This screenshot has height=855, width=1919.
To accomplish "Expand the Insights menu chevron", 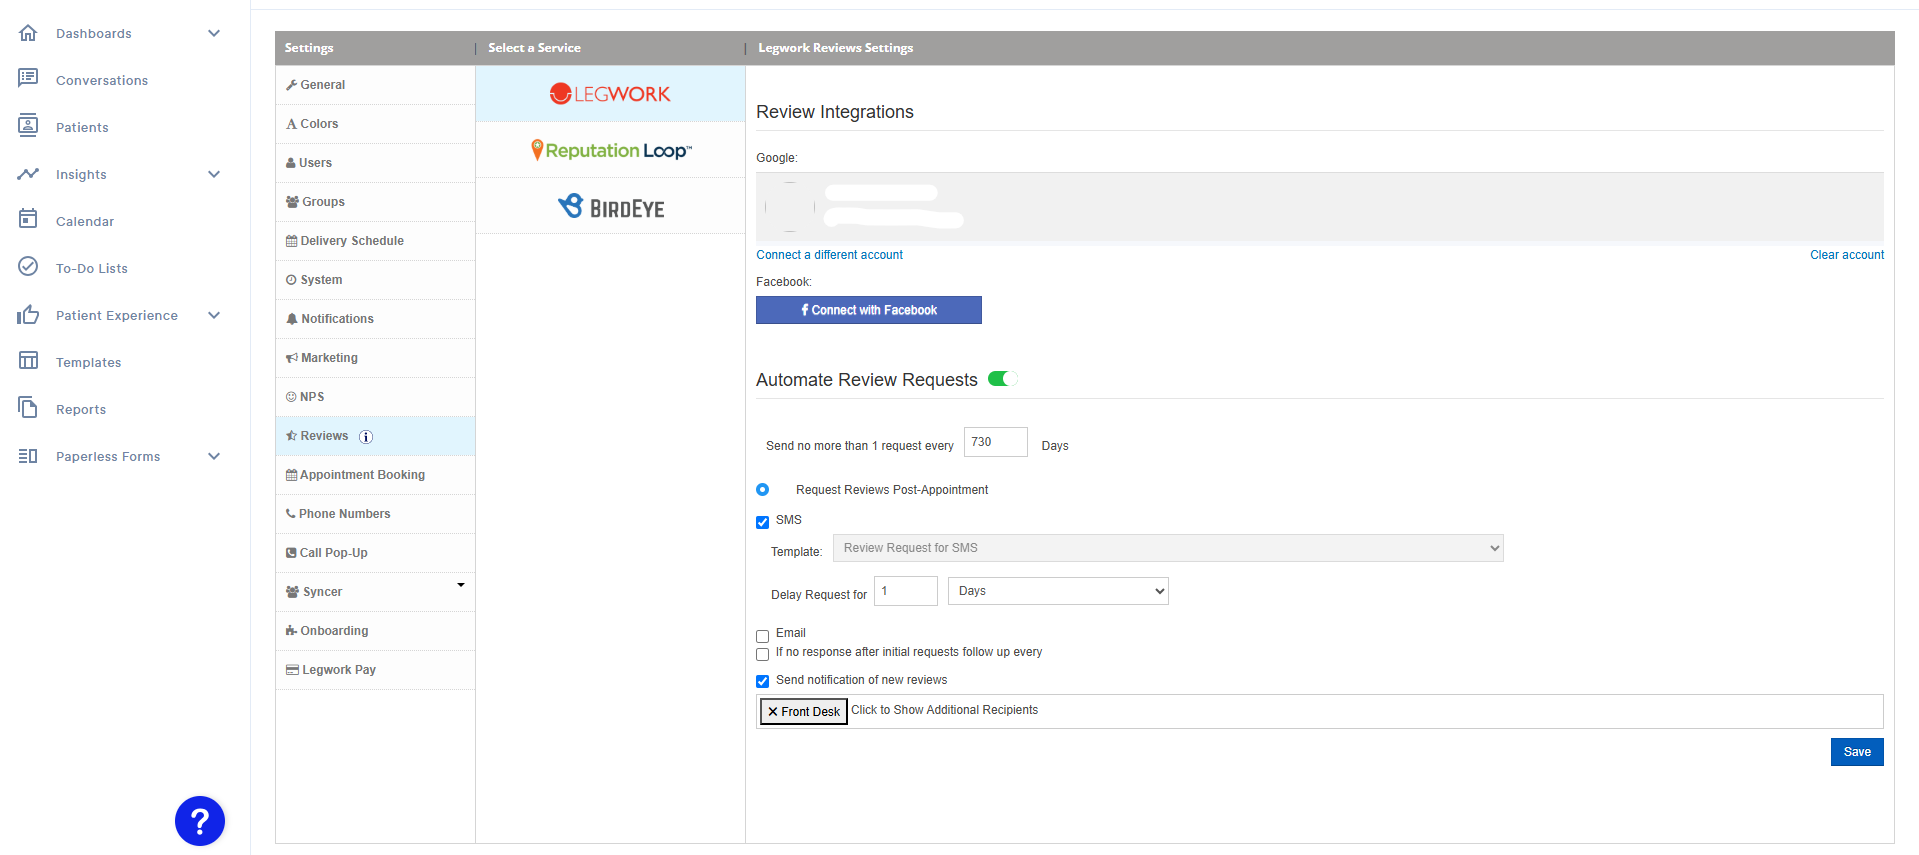I will [214, 174].
